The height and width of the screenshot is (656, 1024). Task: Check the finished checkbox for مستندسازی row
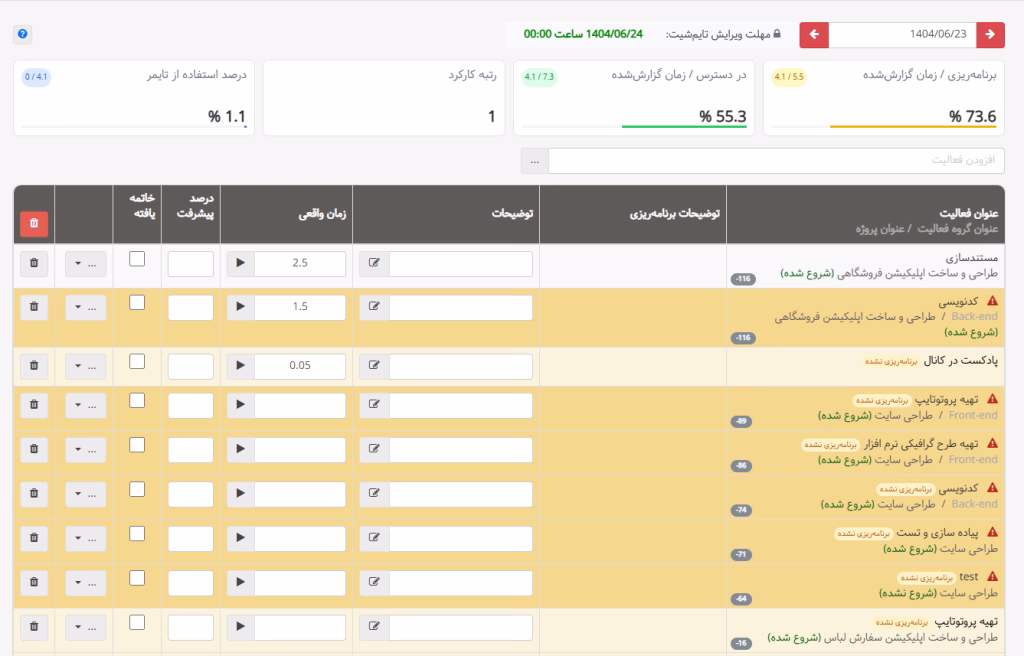point(137,260)
